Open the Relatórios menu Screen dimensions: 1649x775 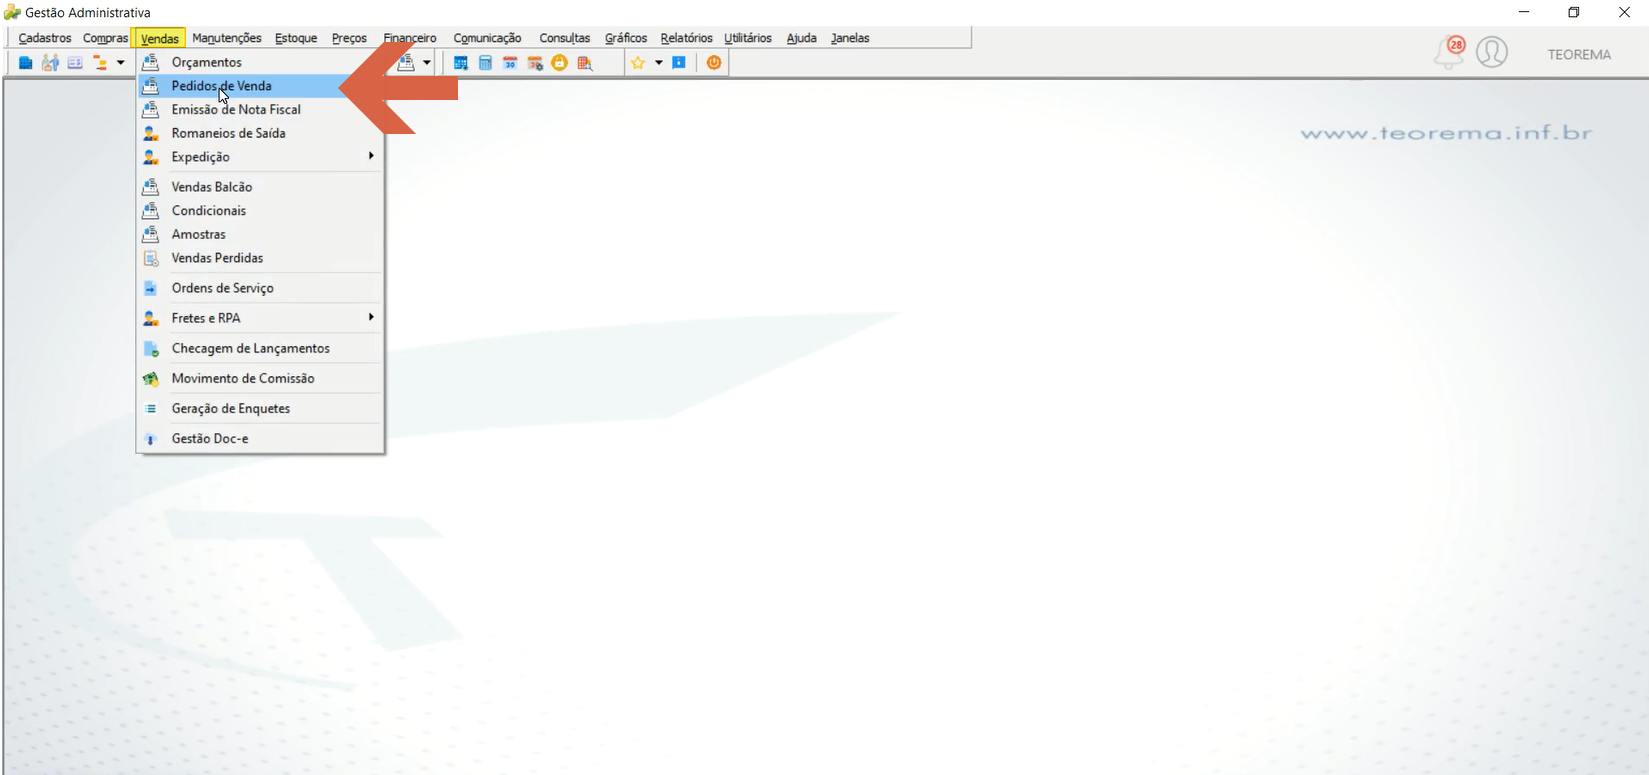pyautogui.click(x=686, y=38)
